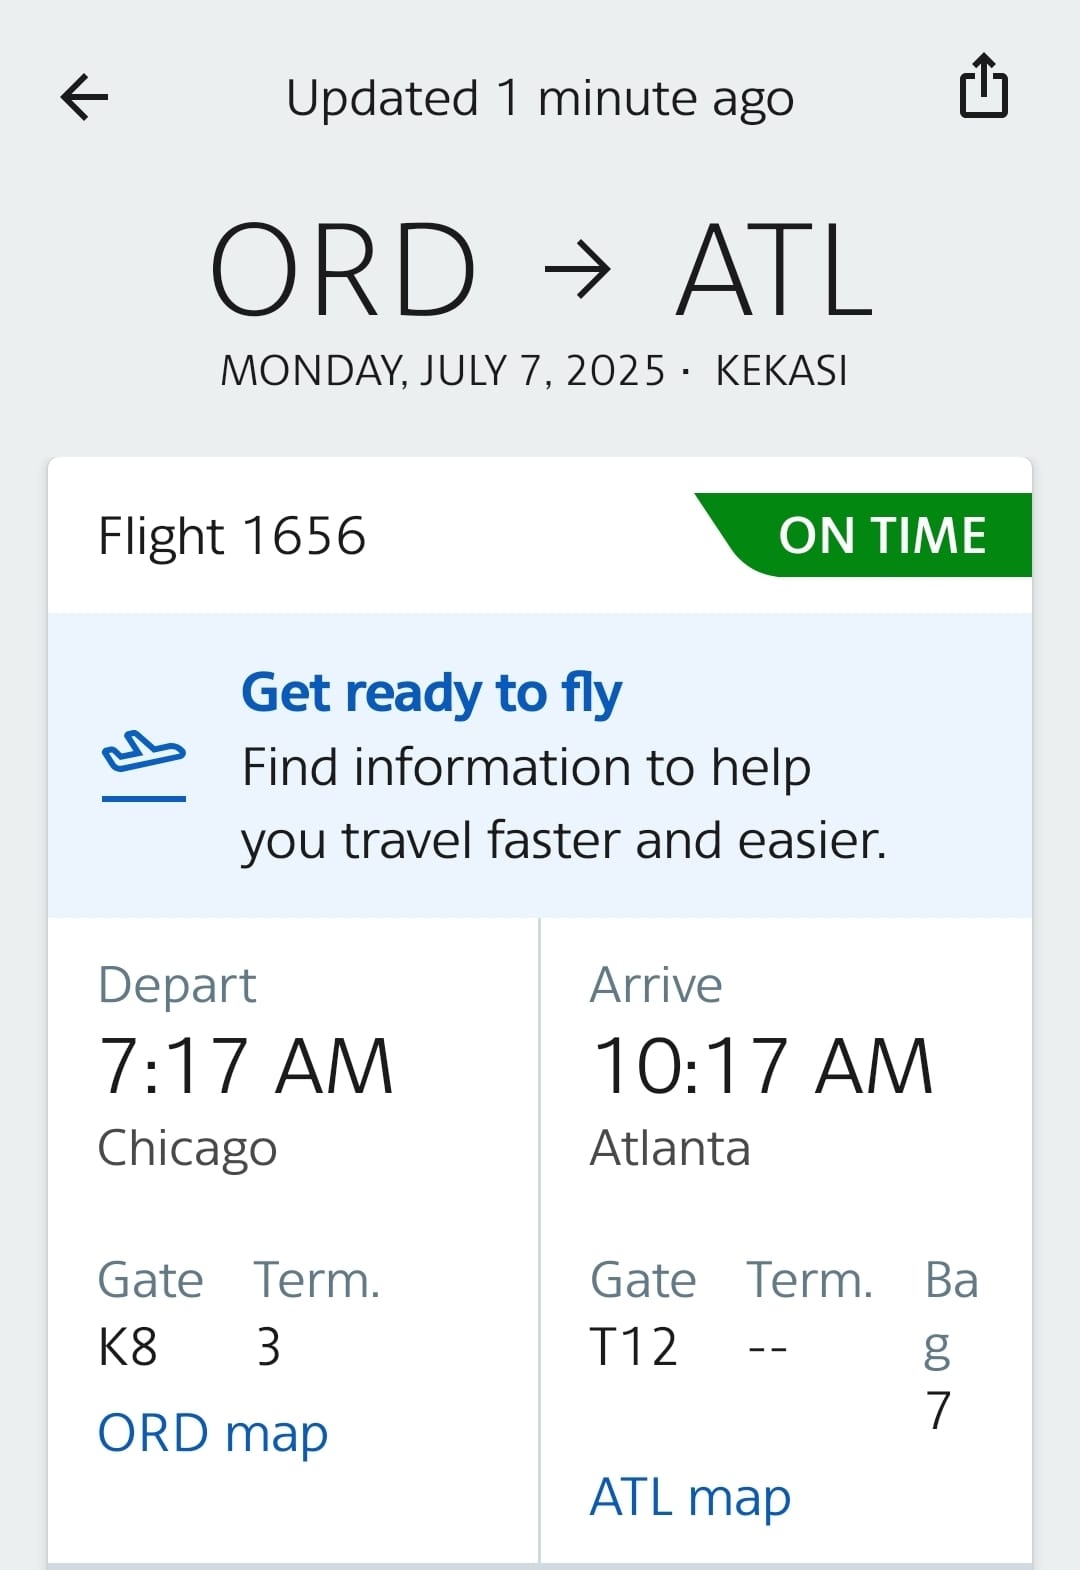Tap the back arrow icon
Viewport: 1080px width, 1570px height.
click(x=84, y=97)
